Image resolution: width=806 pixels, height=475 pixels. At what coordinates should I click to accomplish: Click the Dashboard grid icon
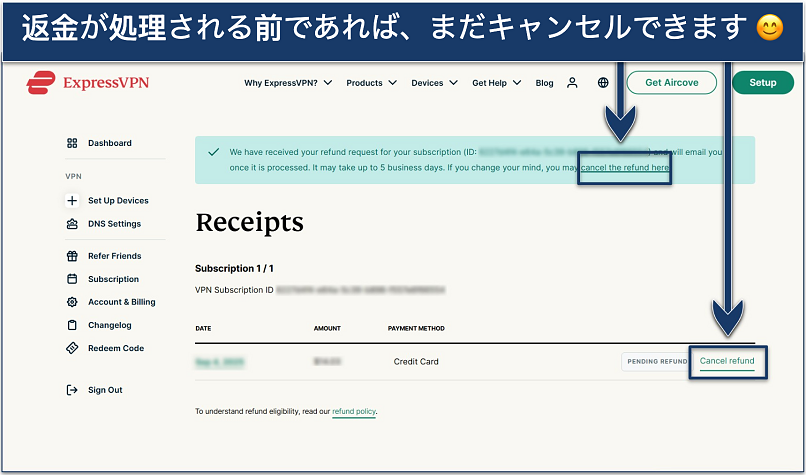[x=71, y=143]
